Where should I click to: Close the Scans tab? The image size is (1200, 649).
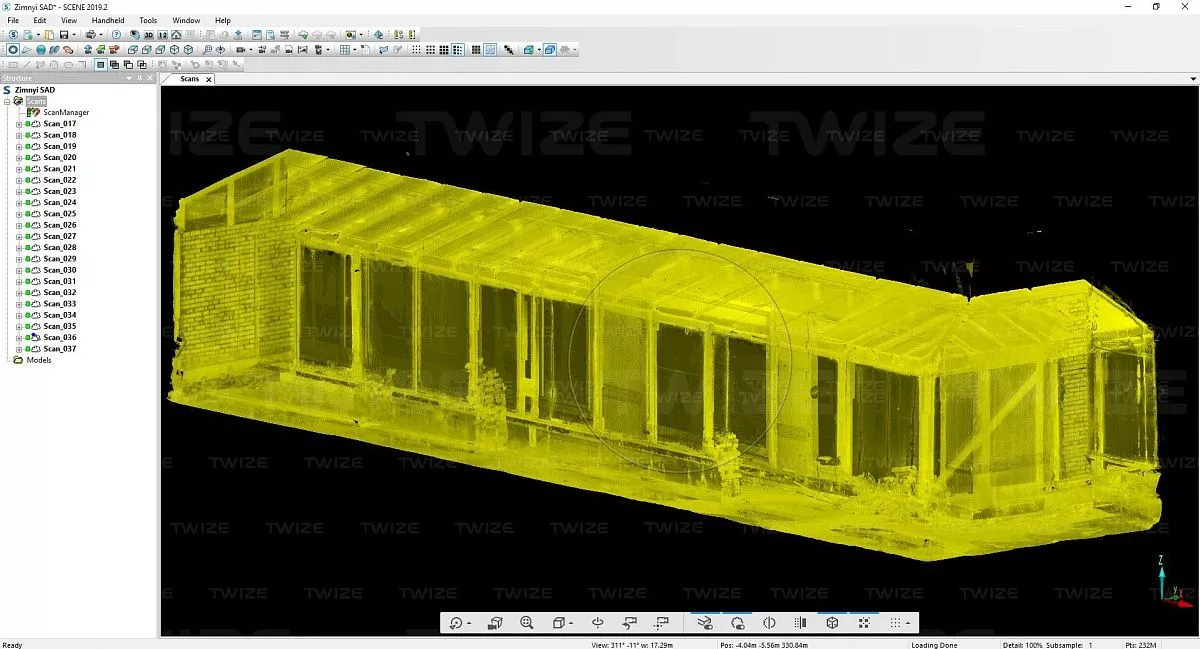click(x=210, y=78)
